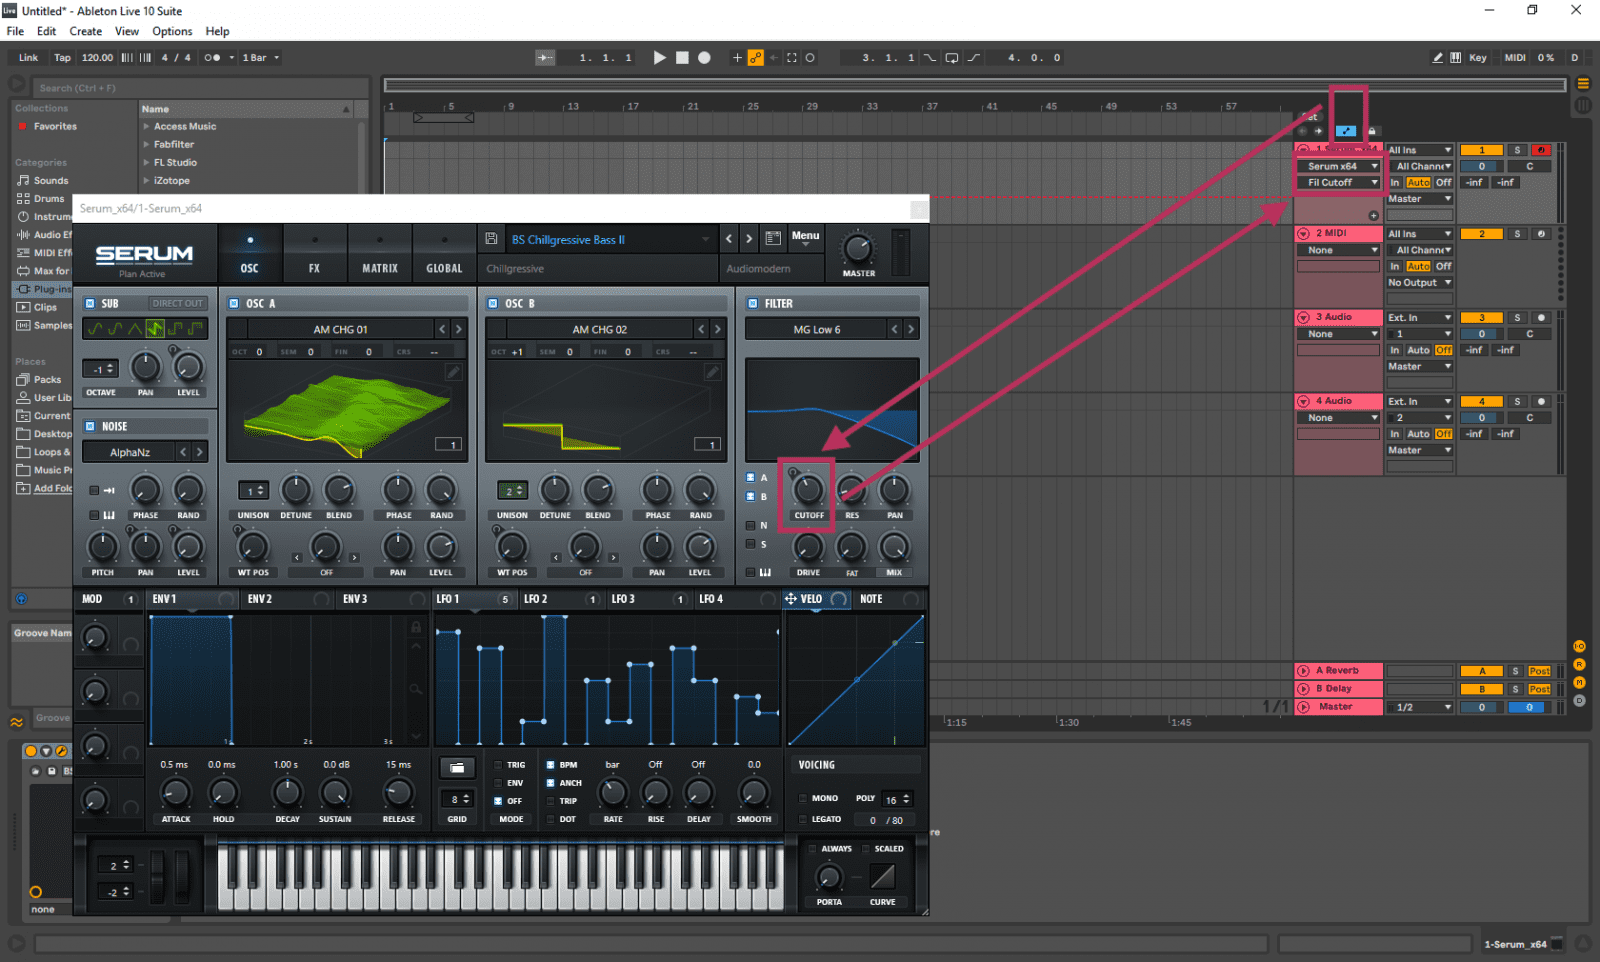Enable the MONO voicing checkbox
This screenshot has width=1600, height=962.
click(803, 798)
